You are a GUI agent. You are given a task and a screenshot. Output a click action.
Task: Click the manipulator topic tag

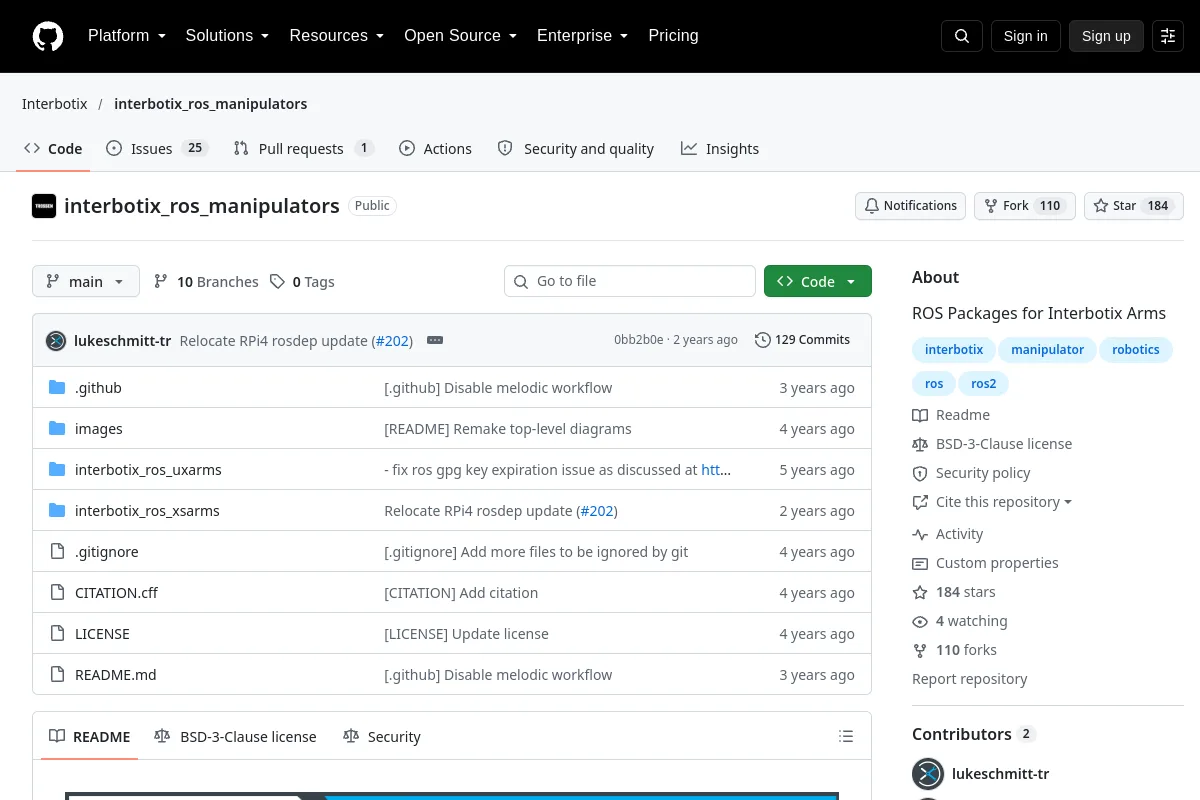click(1047, 350)
